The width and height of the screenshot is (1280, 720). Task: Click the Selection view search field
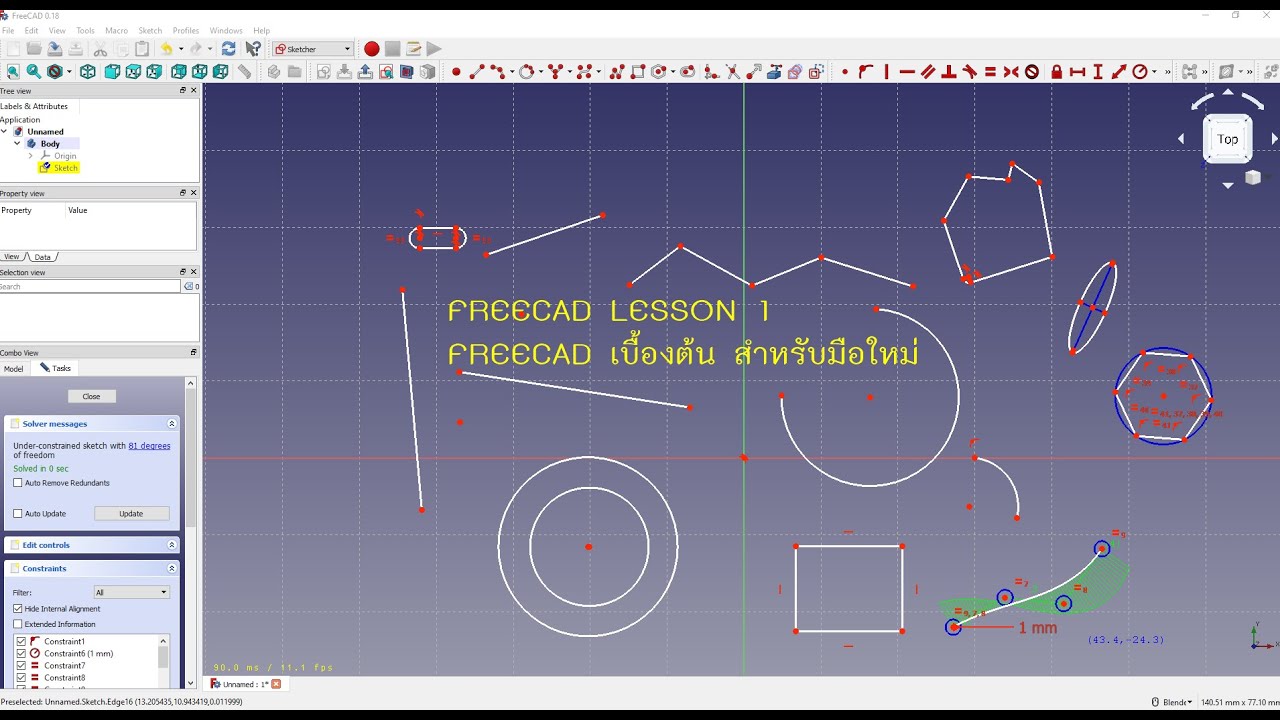tap(90, 286)
